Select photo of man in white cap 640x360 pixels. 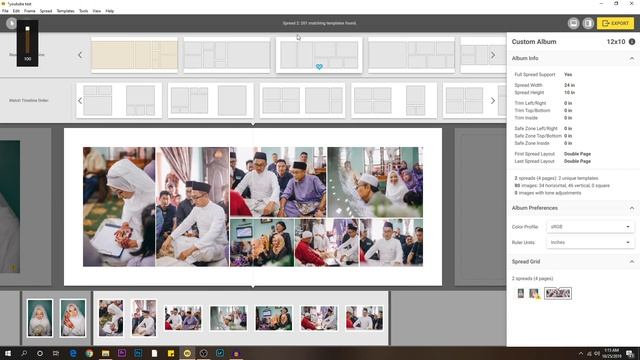click(375, 182)
